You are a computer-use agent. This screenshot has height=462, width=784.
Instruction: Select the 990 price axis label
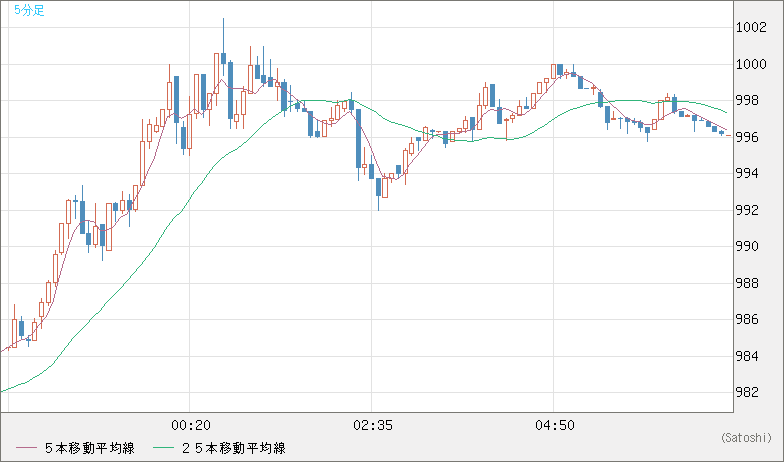[747, 246]
